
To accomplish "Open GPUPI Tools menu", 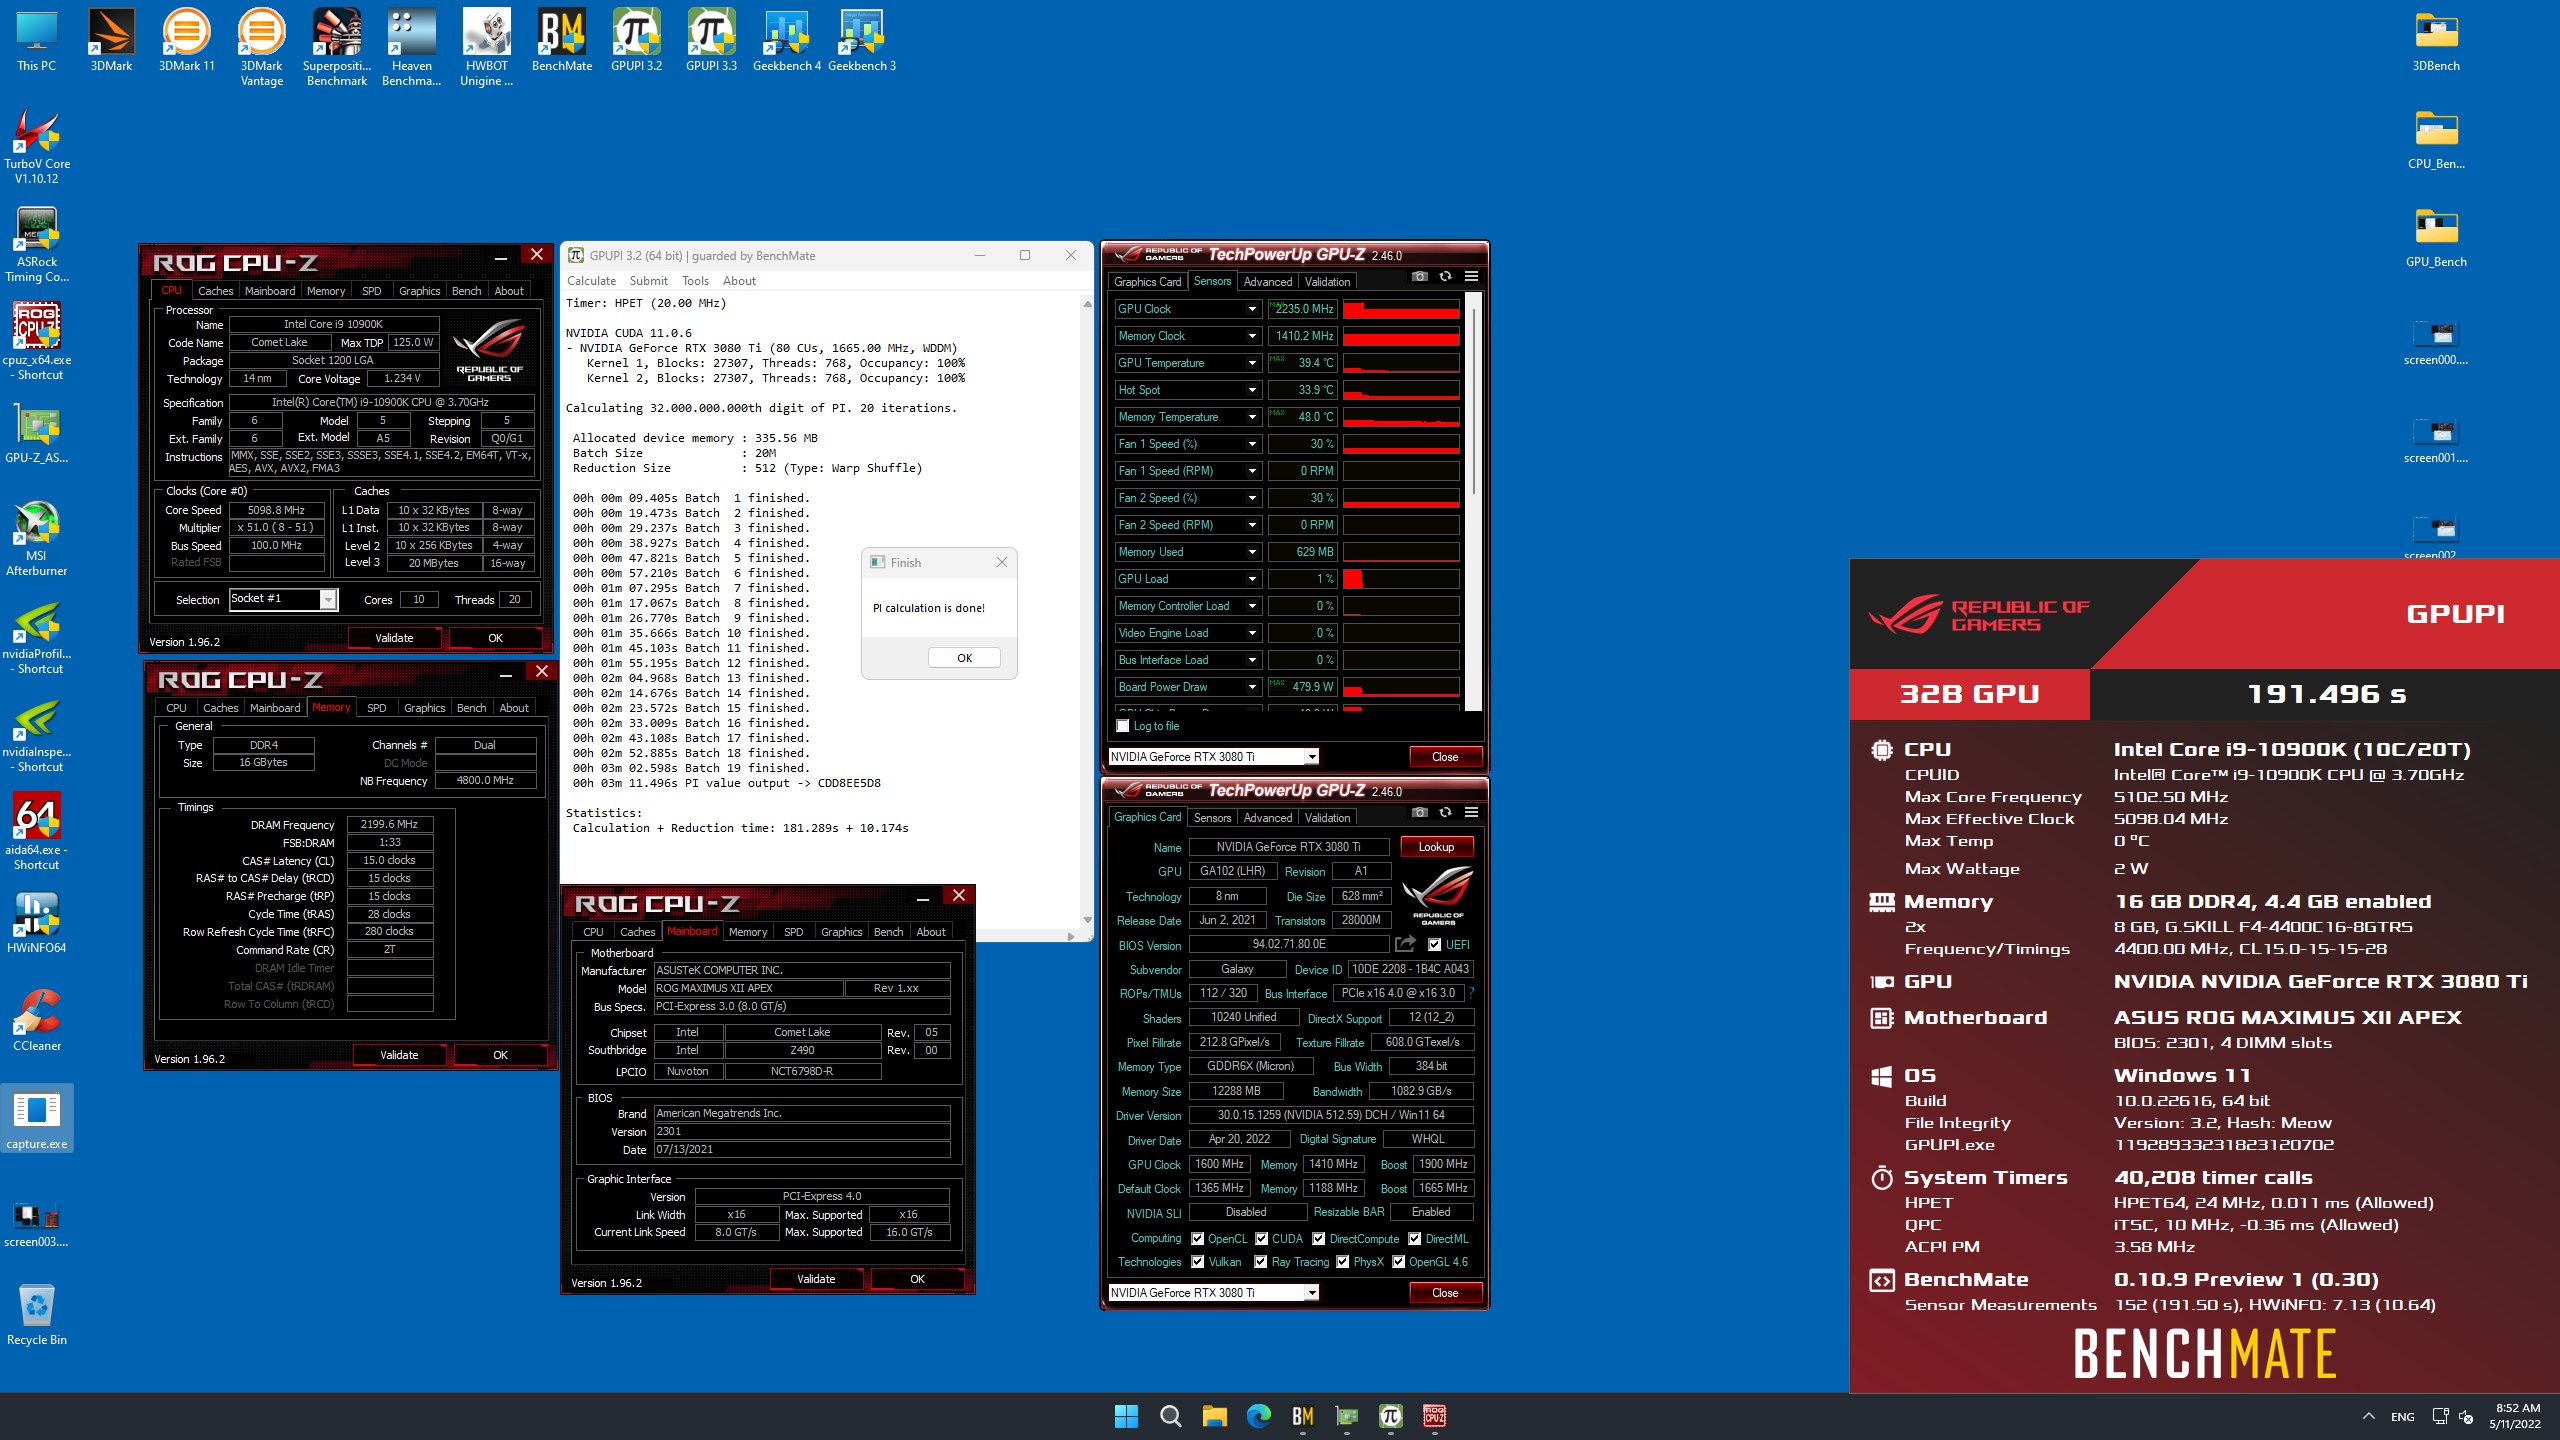I will 695,281.
